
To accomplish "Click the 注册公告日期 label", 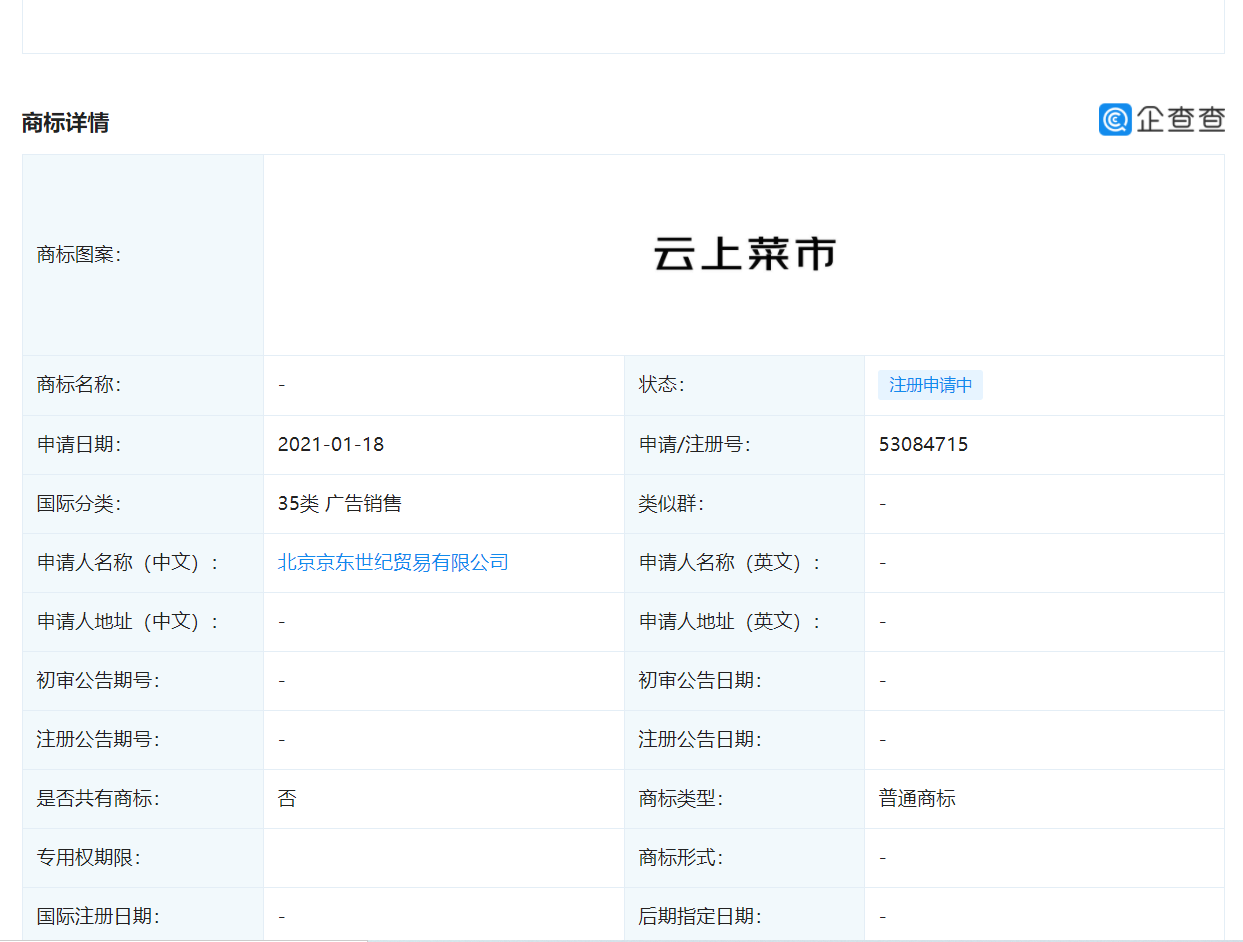I will point(700,740).
